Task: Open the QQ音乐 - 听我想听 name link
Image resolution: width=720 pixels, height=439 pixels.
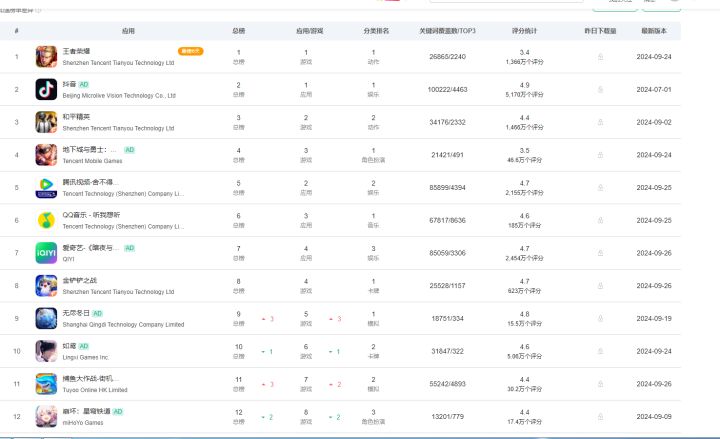Action: [91, 215]
